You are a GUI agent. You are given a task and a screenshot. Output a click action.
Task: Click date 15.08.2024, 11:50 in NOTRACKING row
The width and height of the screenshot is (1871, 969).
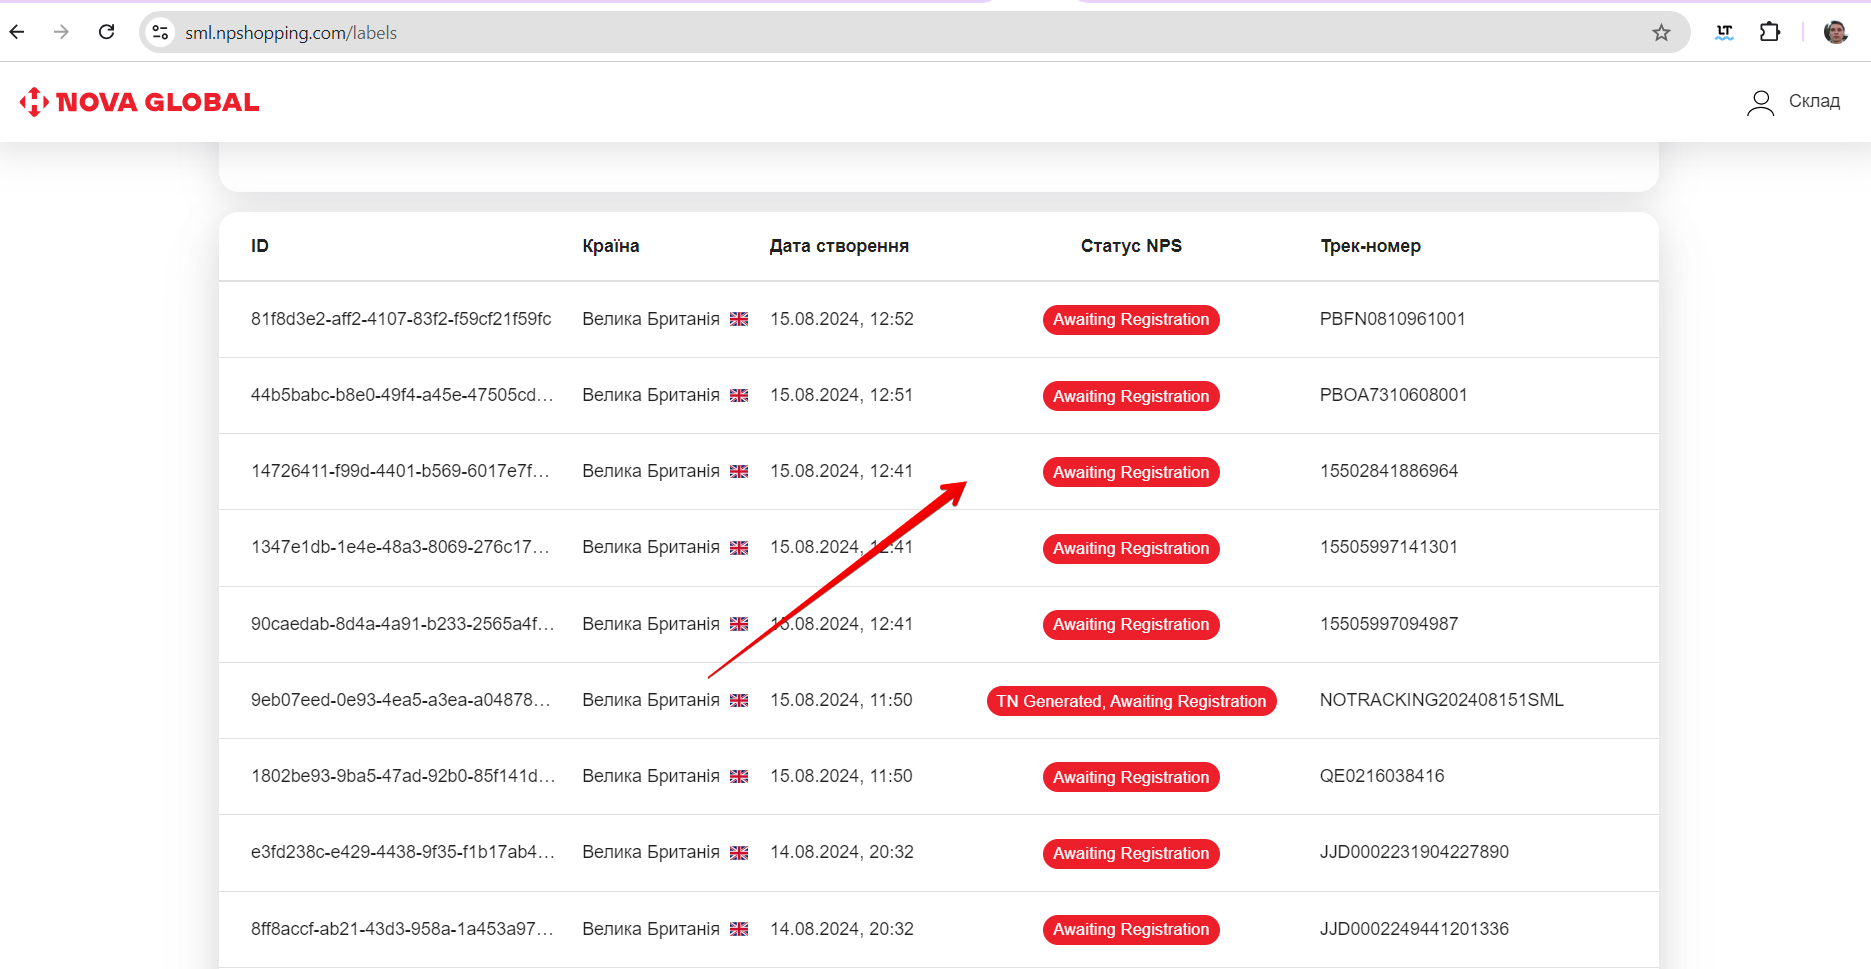coord(841,700)
